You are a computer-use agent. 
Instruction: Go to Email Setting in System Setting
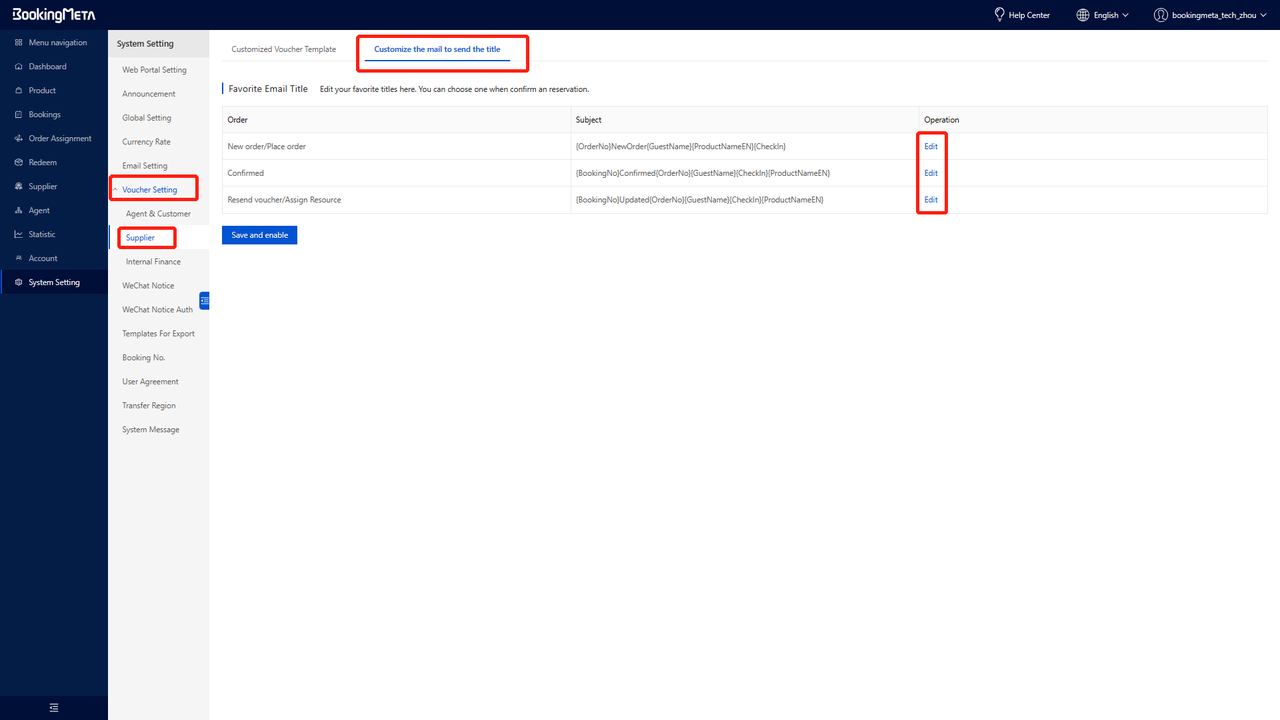pos(145,166)
